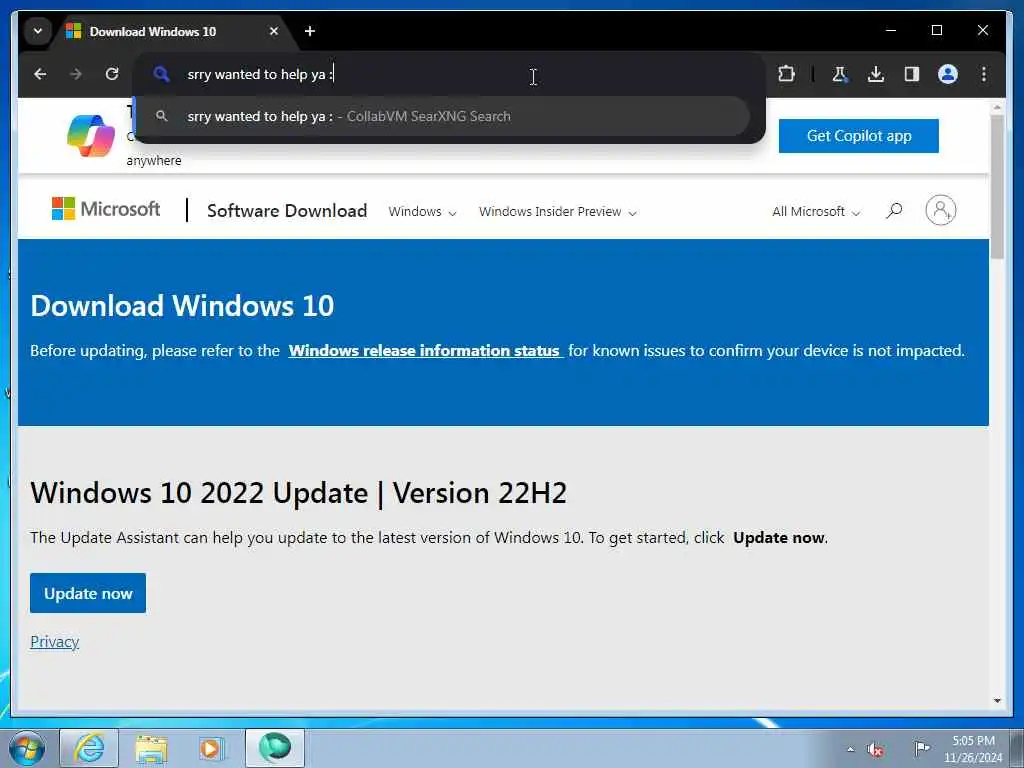Click the muted volume tray icon
The height and width of the screenshot is (768, 1024).
[x=875, y=749]
